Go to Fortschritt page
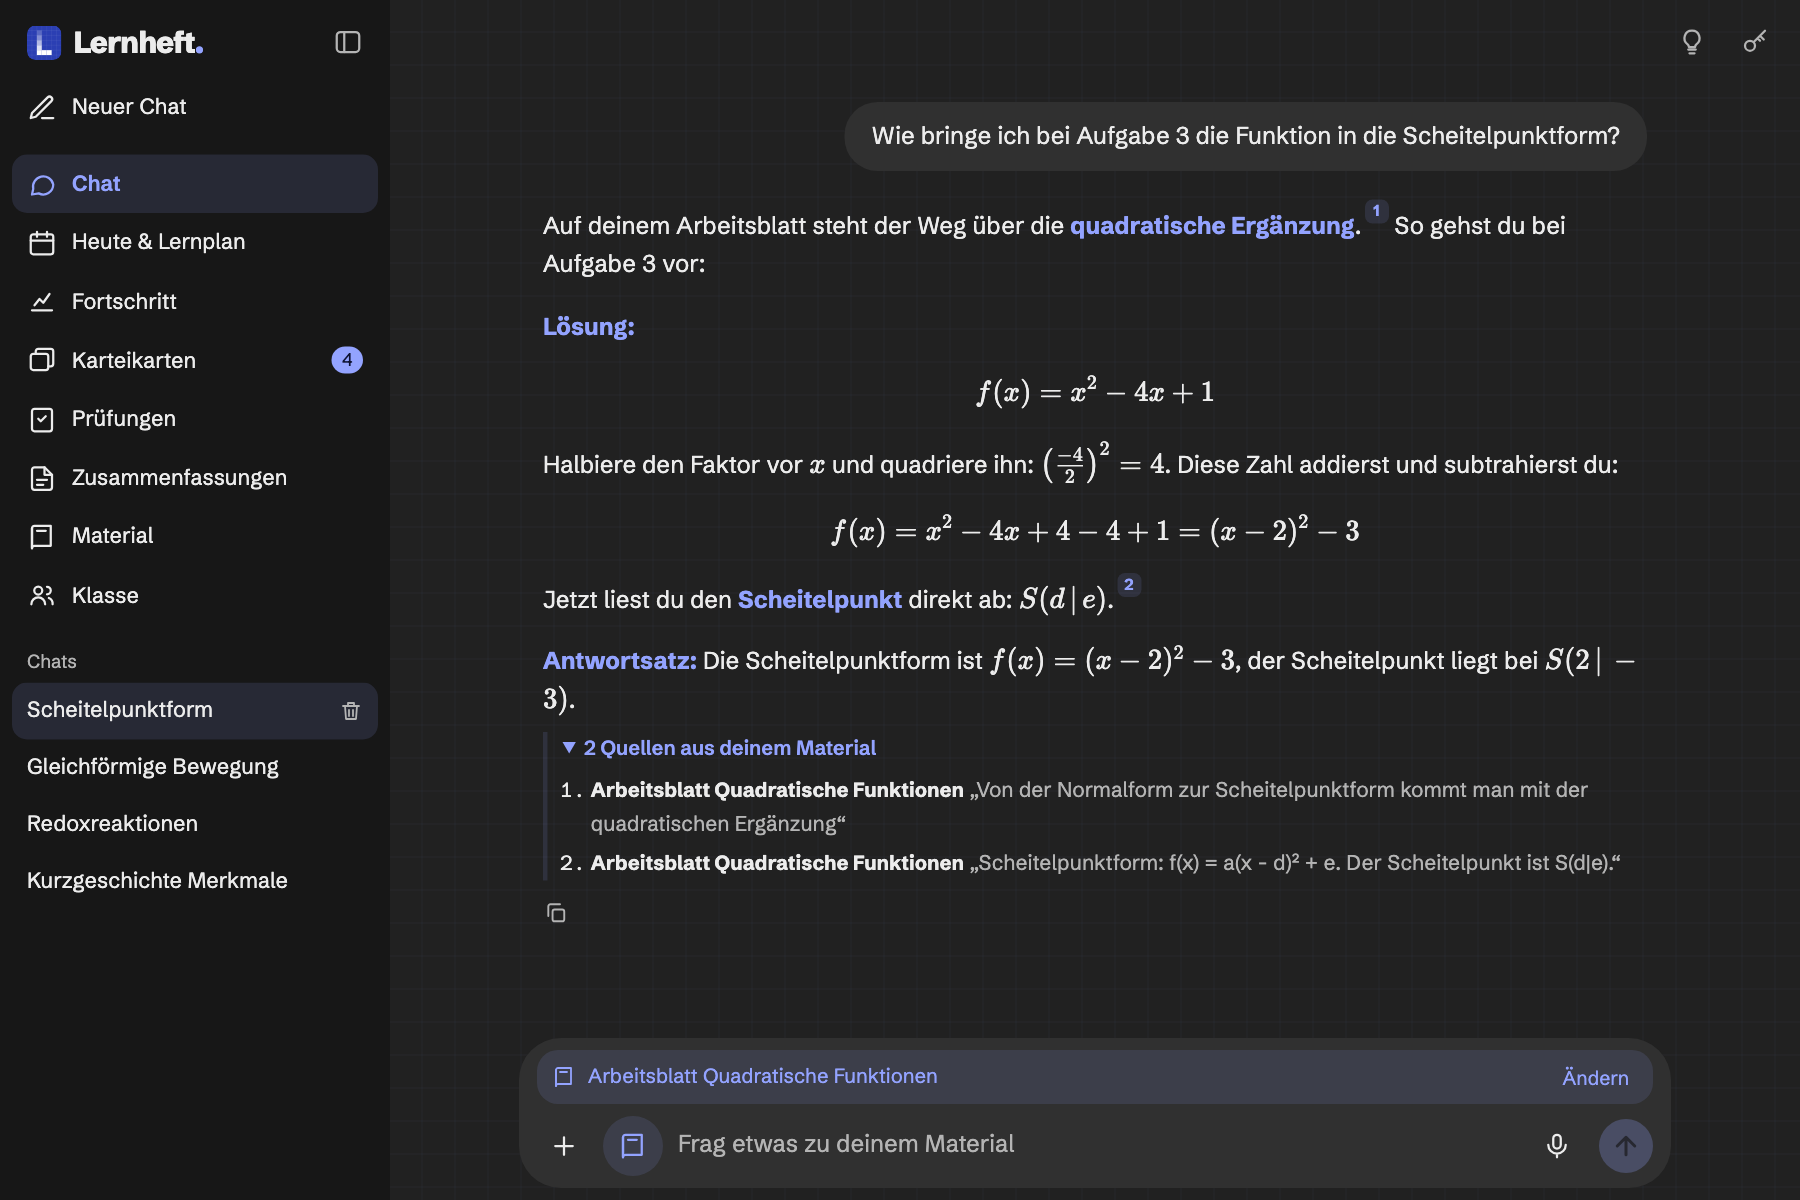Screen dimensions: 1800x1200 pyautogui.click(x=195, y=301)
